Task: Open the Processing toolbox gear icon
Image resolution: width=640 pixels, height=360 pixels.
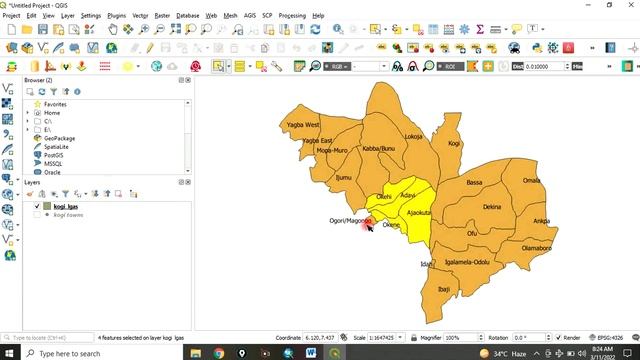Action: click(464, 29)
